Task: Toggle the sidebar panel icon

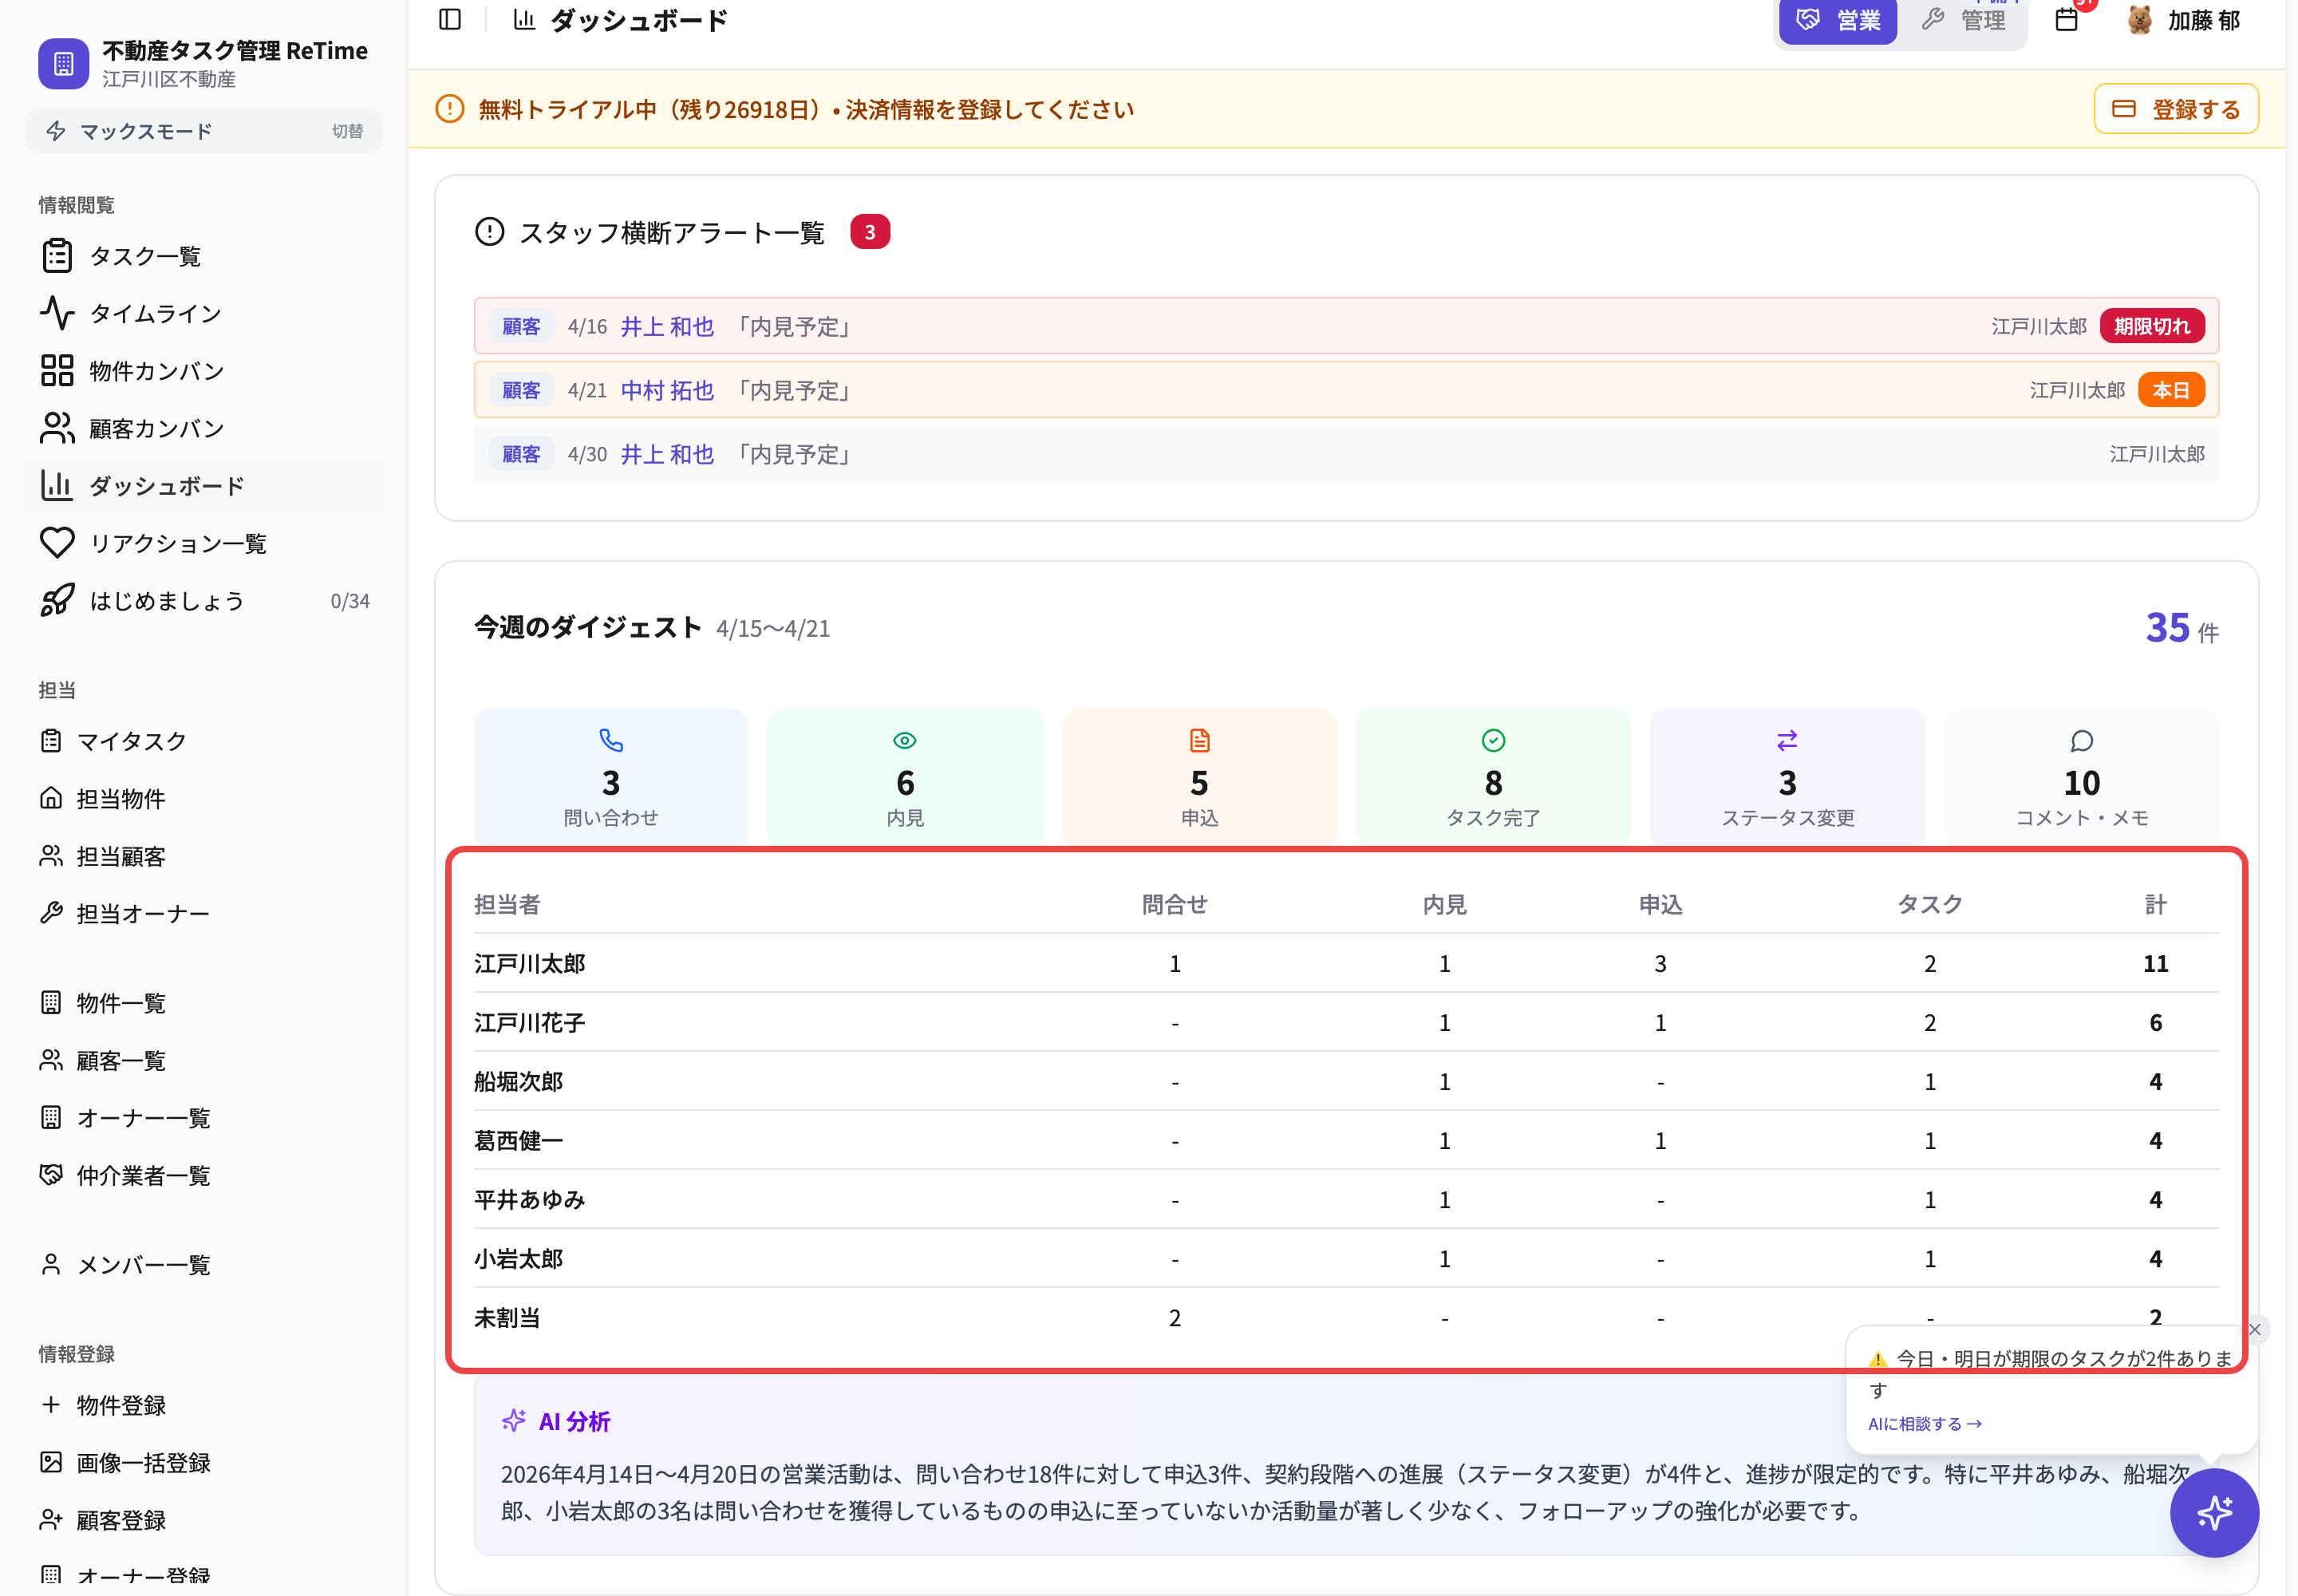Action: click(x=450, y=19)
